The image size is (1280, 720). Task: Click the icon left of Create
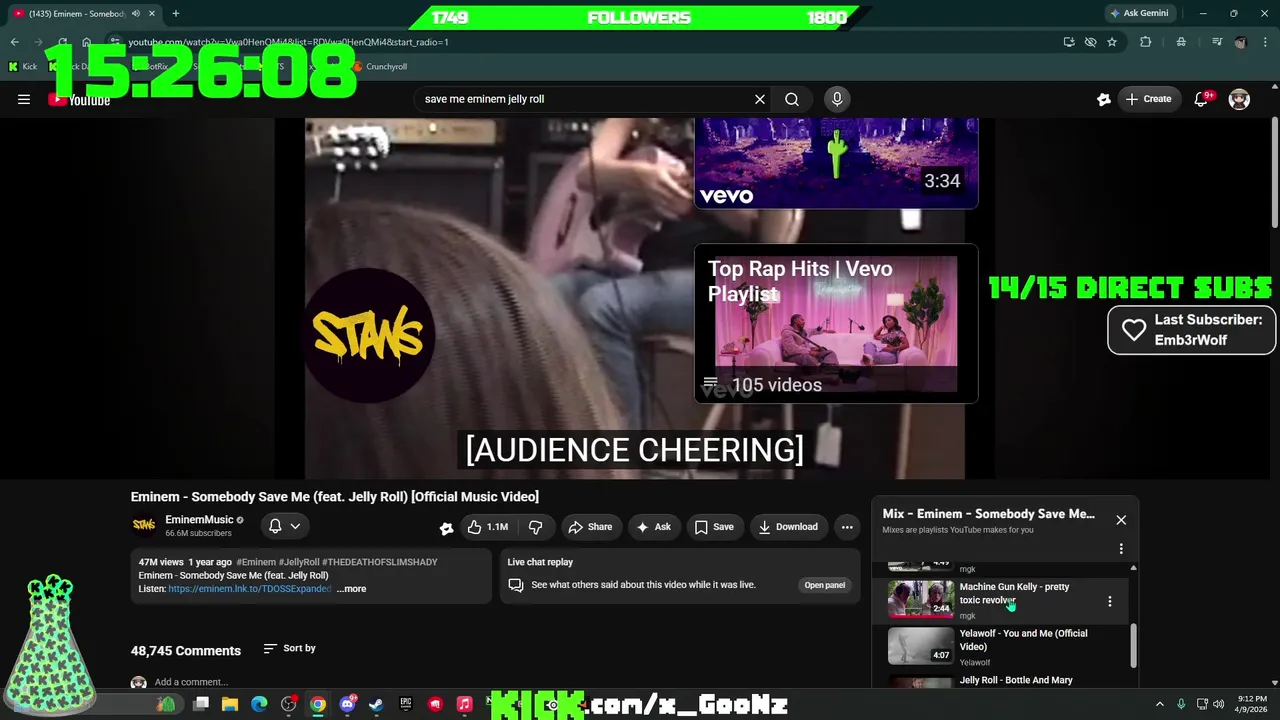(x=1103, y=99)
